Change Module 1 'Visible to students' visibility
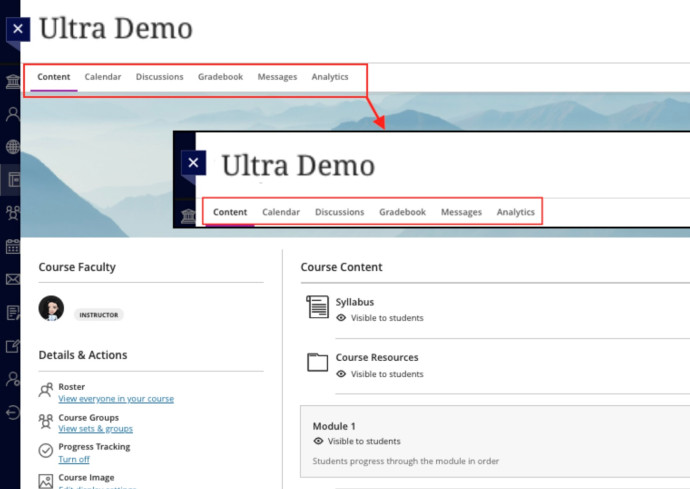 pyautogui.click(x=357, y=441)
